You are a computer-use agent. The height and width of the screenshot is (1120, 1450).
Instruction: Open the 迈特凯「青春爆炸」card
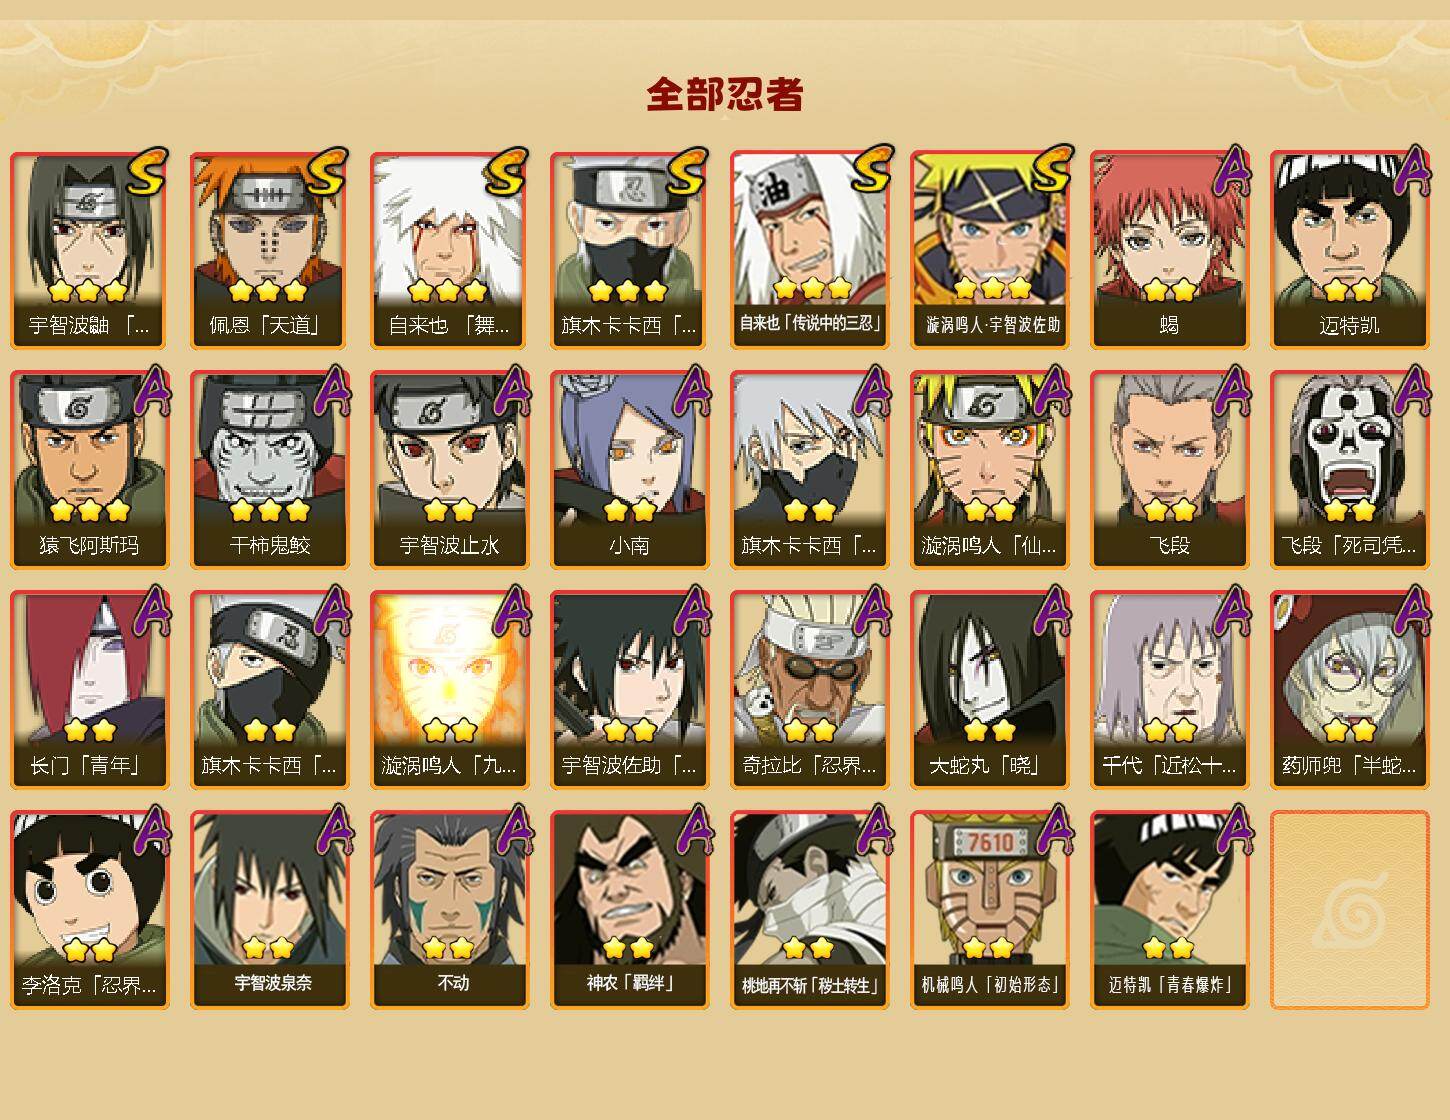click(x=1169, y=910)
